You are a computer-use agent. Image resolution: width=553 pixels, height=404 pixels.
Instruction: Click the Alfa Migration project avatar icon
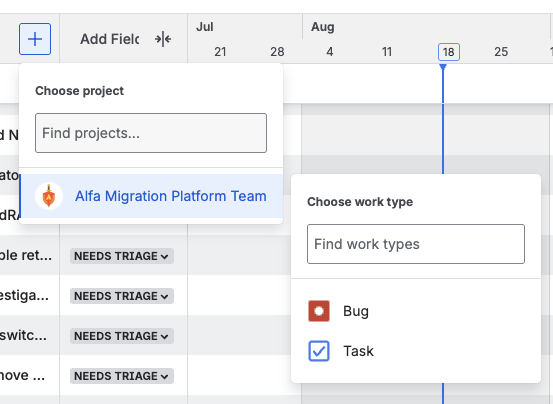pos(49,196)
